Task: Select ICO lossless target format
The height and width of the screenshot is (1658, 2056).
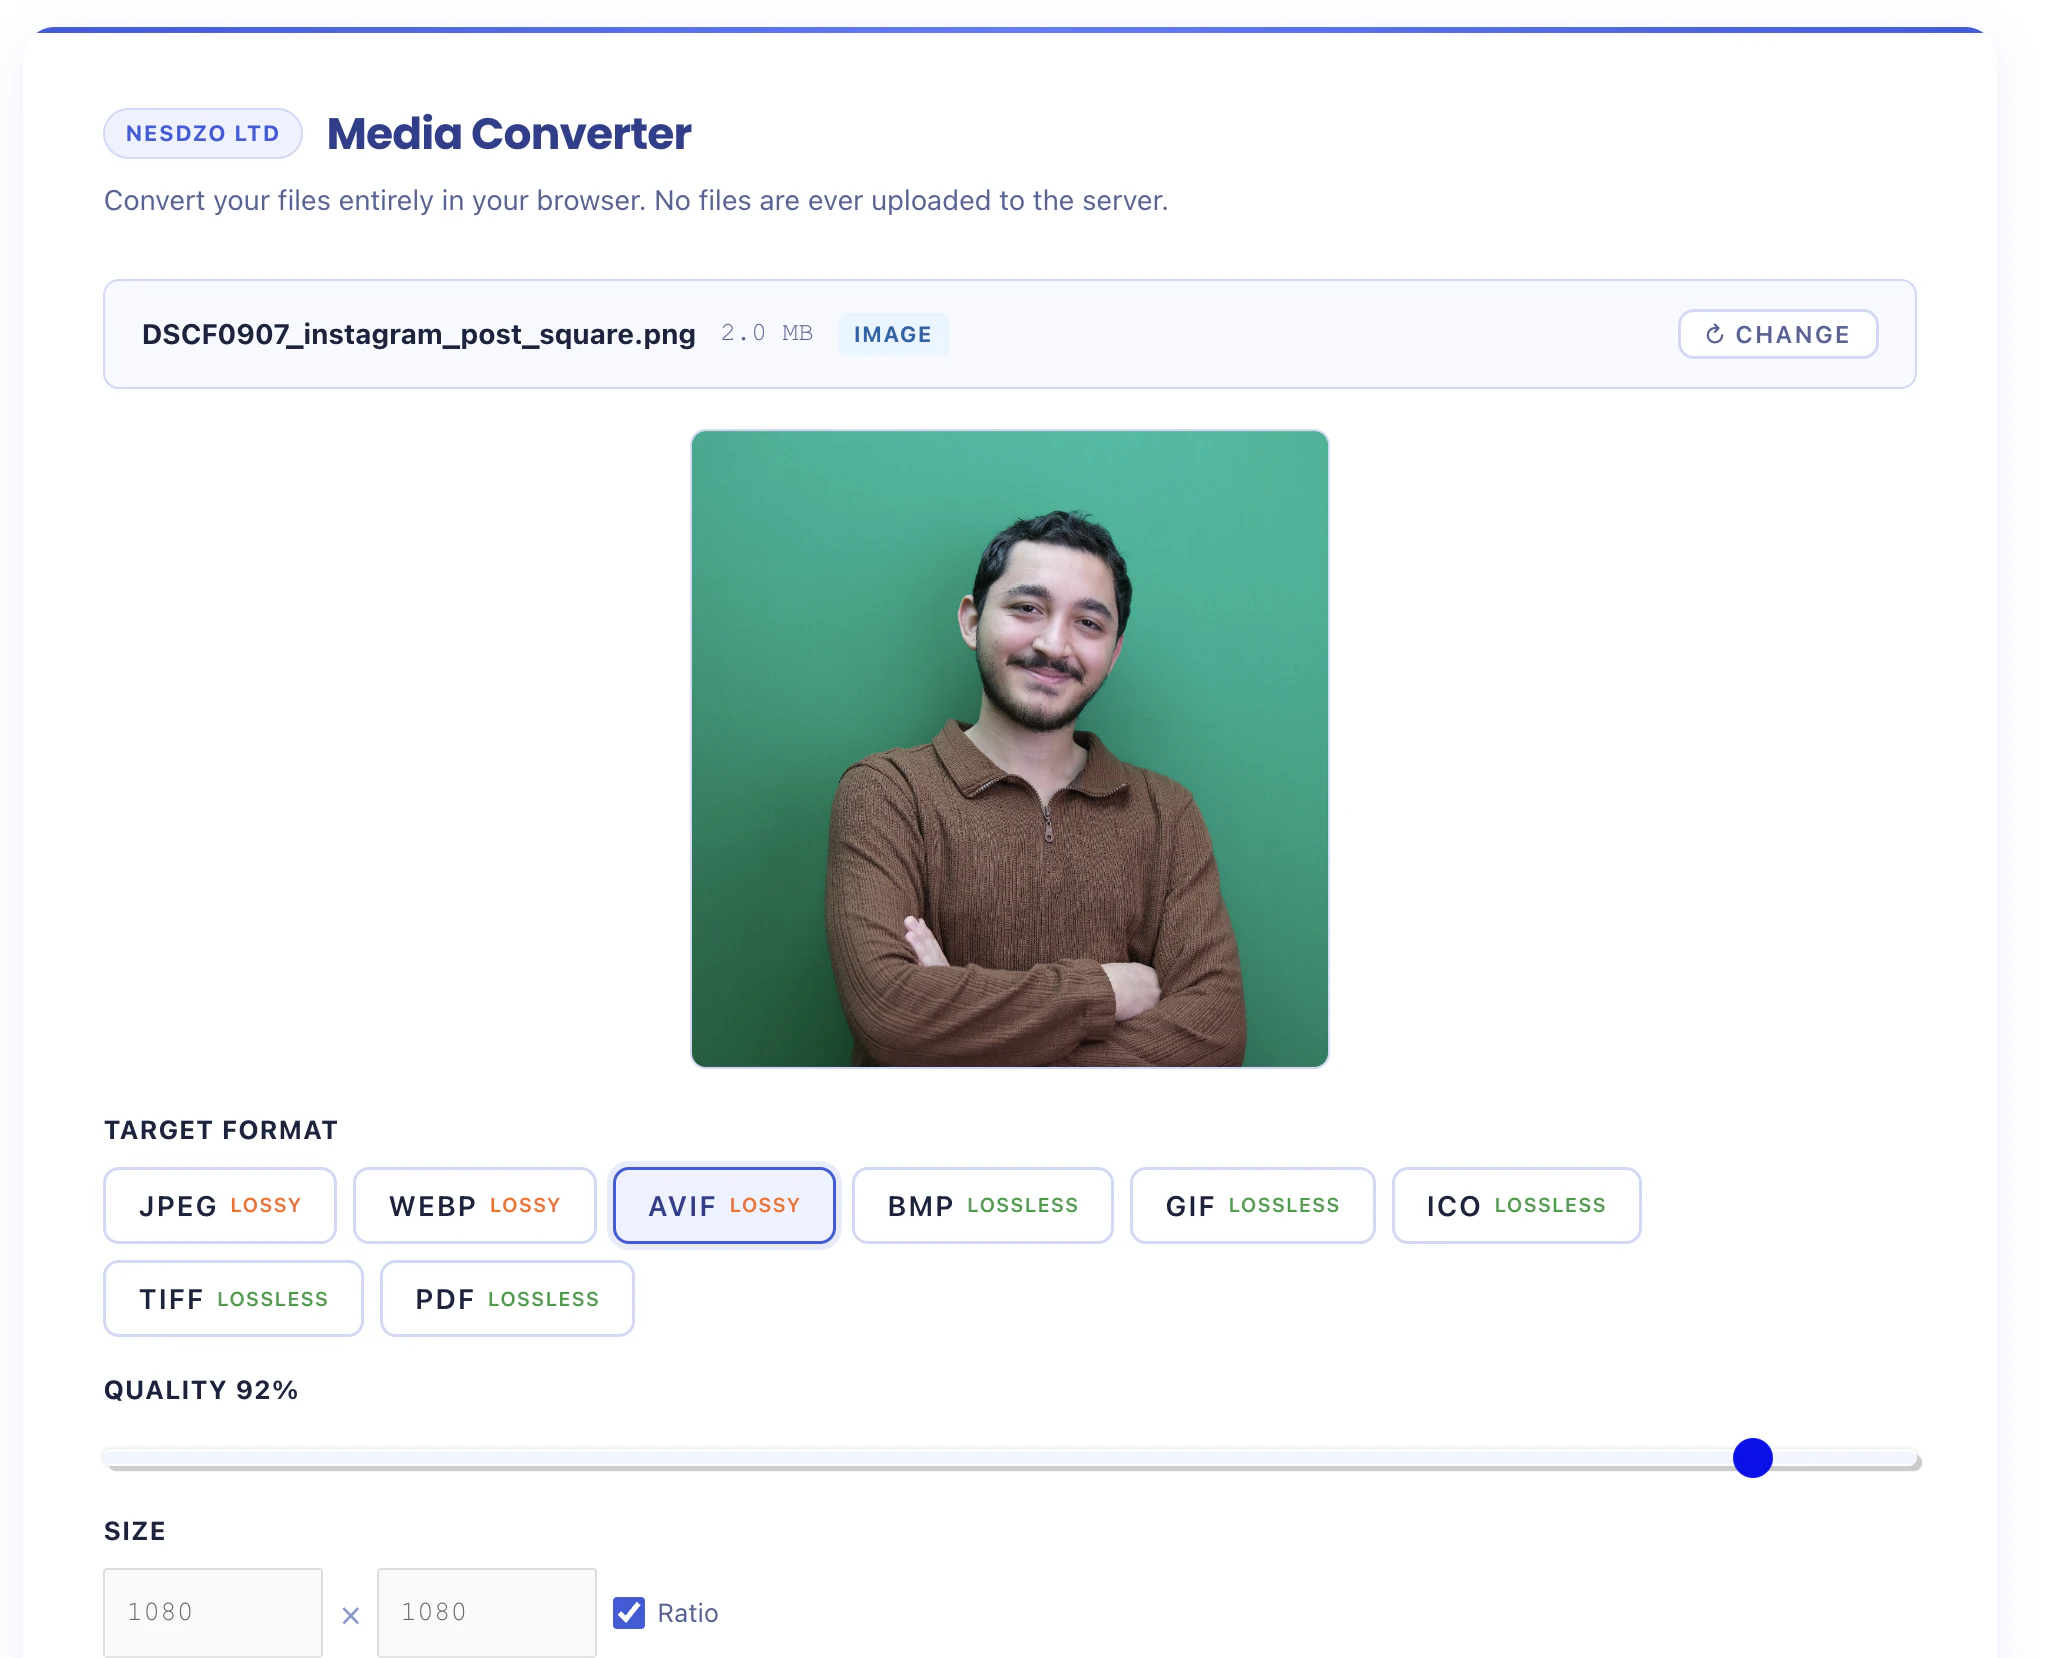Action: click(1516, 1205)
